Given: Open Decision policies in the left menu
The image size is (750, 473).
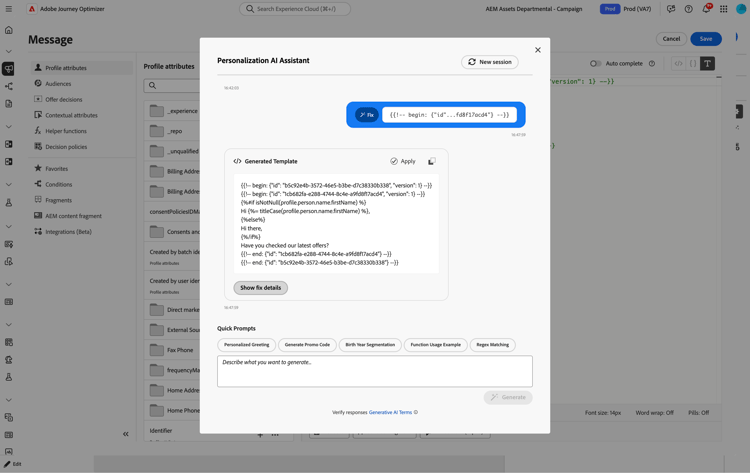Looking at the screenshot, I should [x=82, y=147].
